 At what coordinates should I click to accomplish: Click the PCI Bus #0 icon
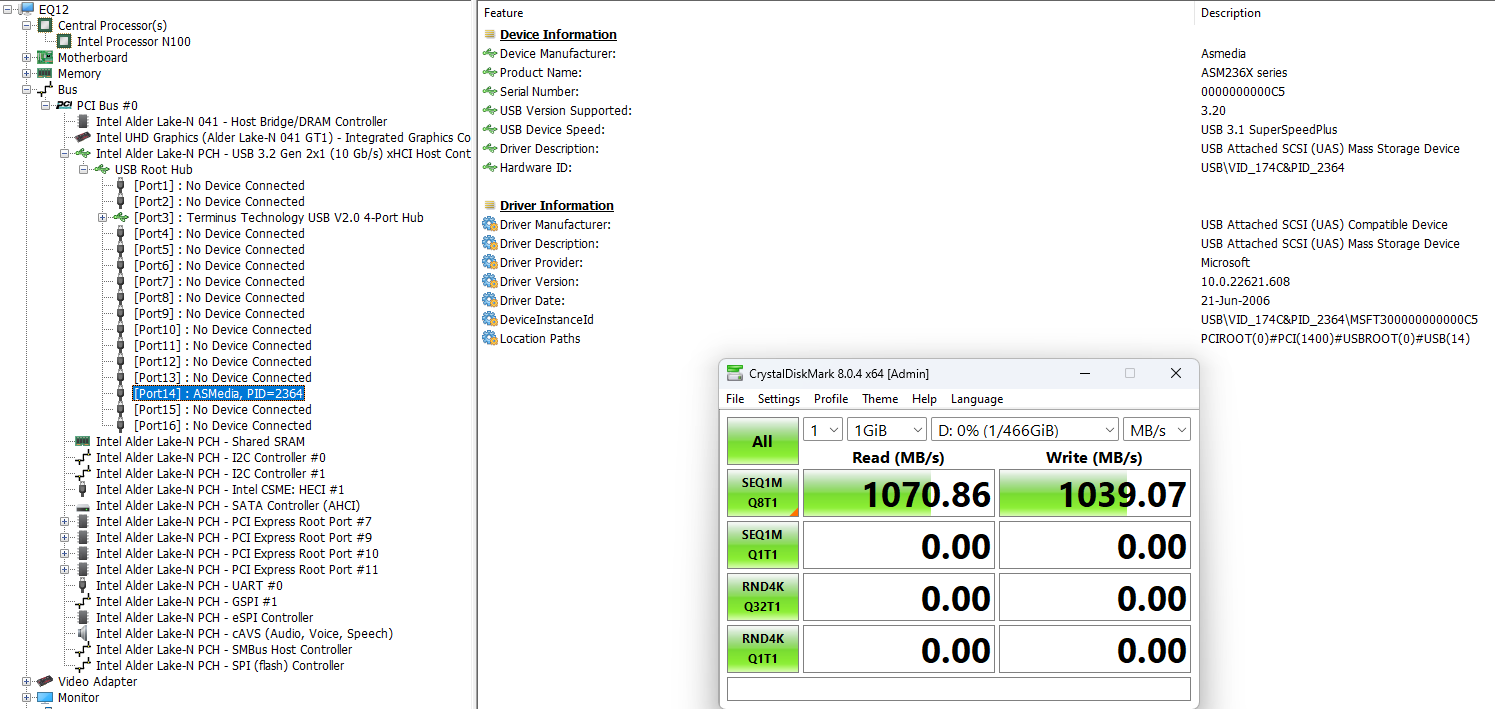[x=64, y=105]
